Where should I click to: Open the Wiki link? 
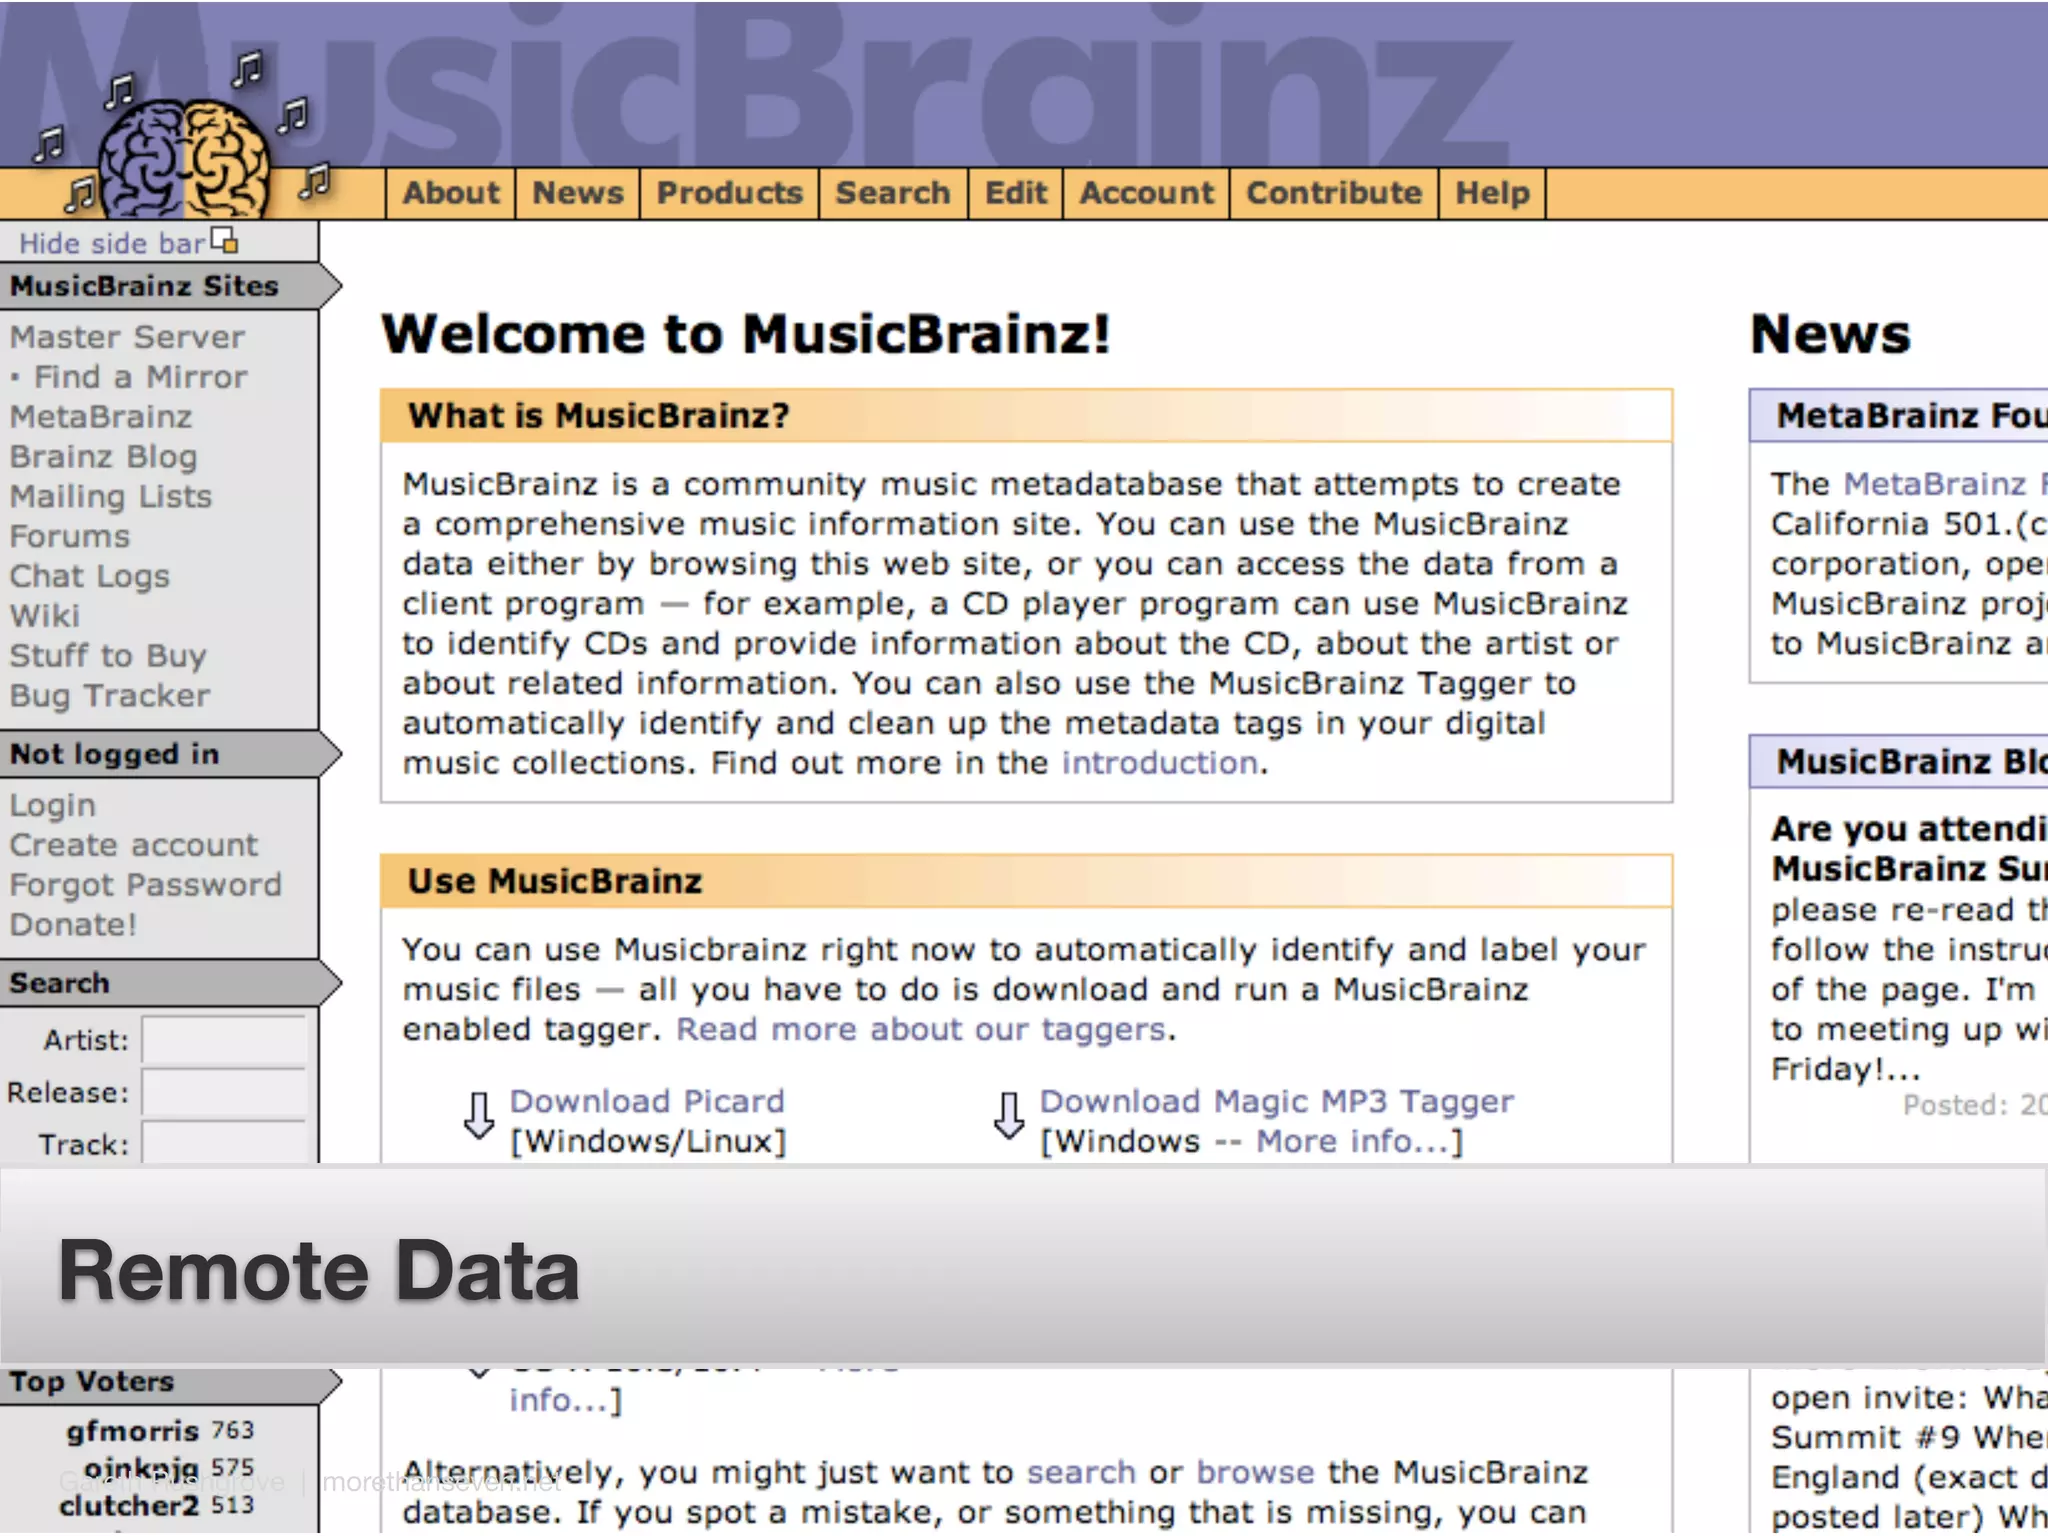tap(45, 616)
